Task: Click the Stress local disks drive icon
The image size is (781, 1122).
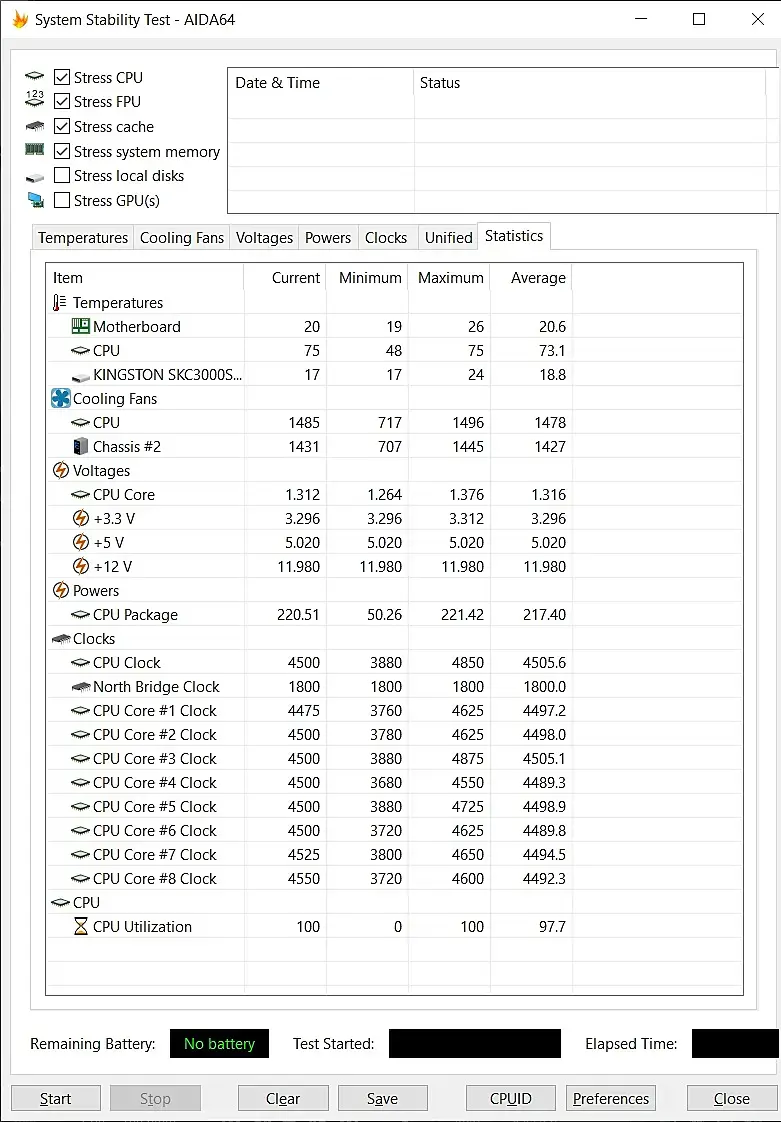Action: point(34,177)
